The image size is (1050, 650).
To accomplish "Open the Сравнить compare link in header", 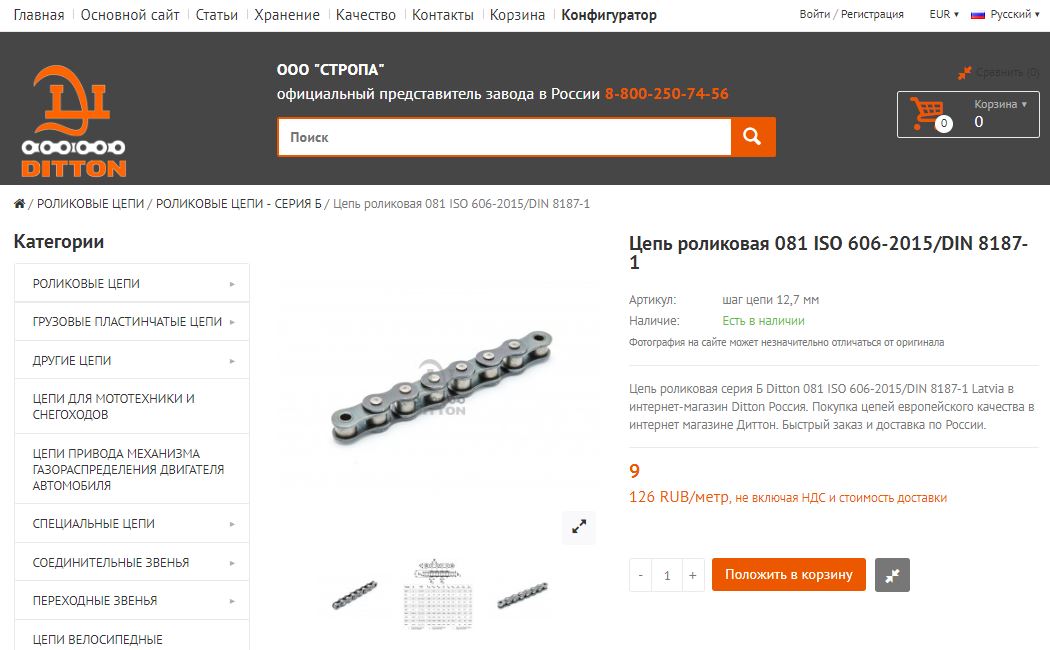I will pos(998,72).
